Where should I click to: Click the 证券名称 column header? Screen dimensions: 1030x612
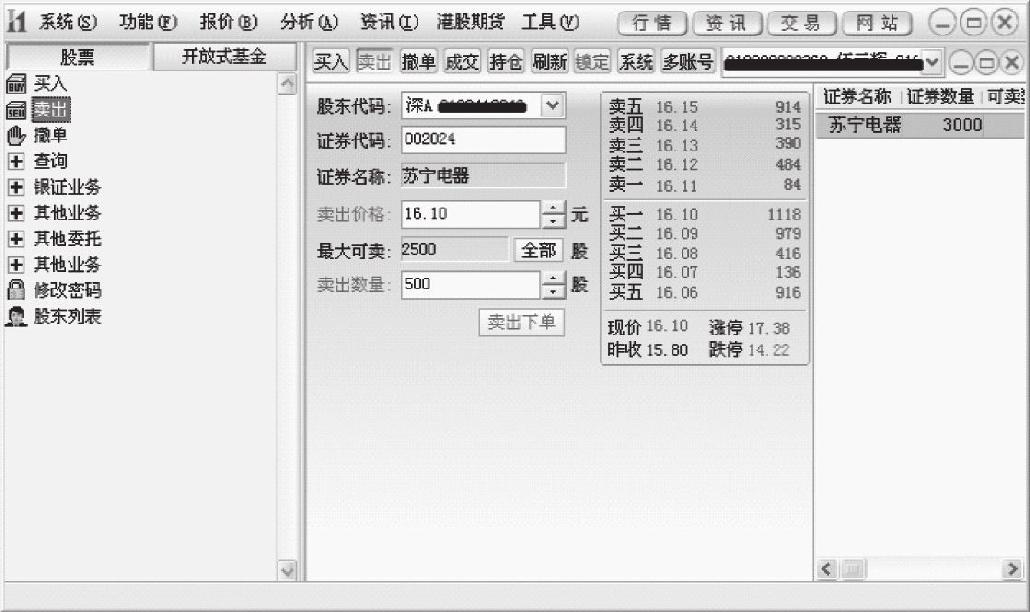[x=858, y=97]
